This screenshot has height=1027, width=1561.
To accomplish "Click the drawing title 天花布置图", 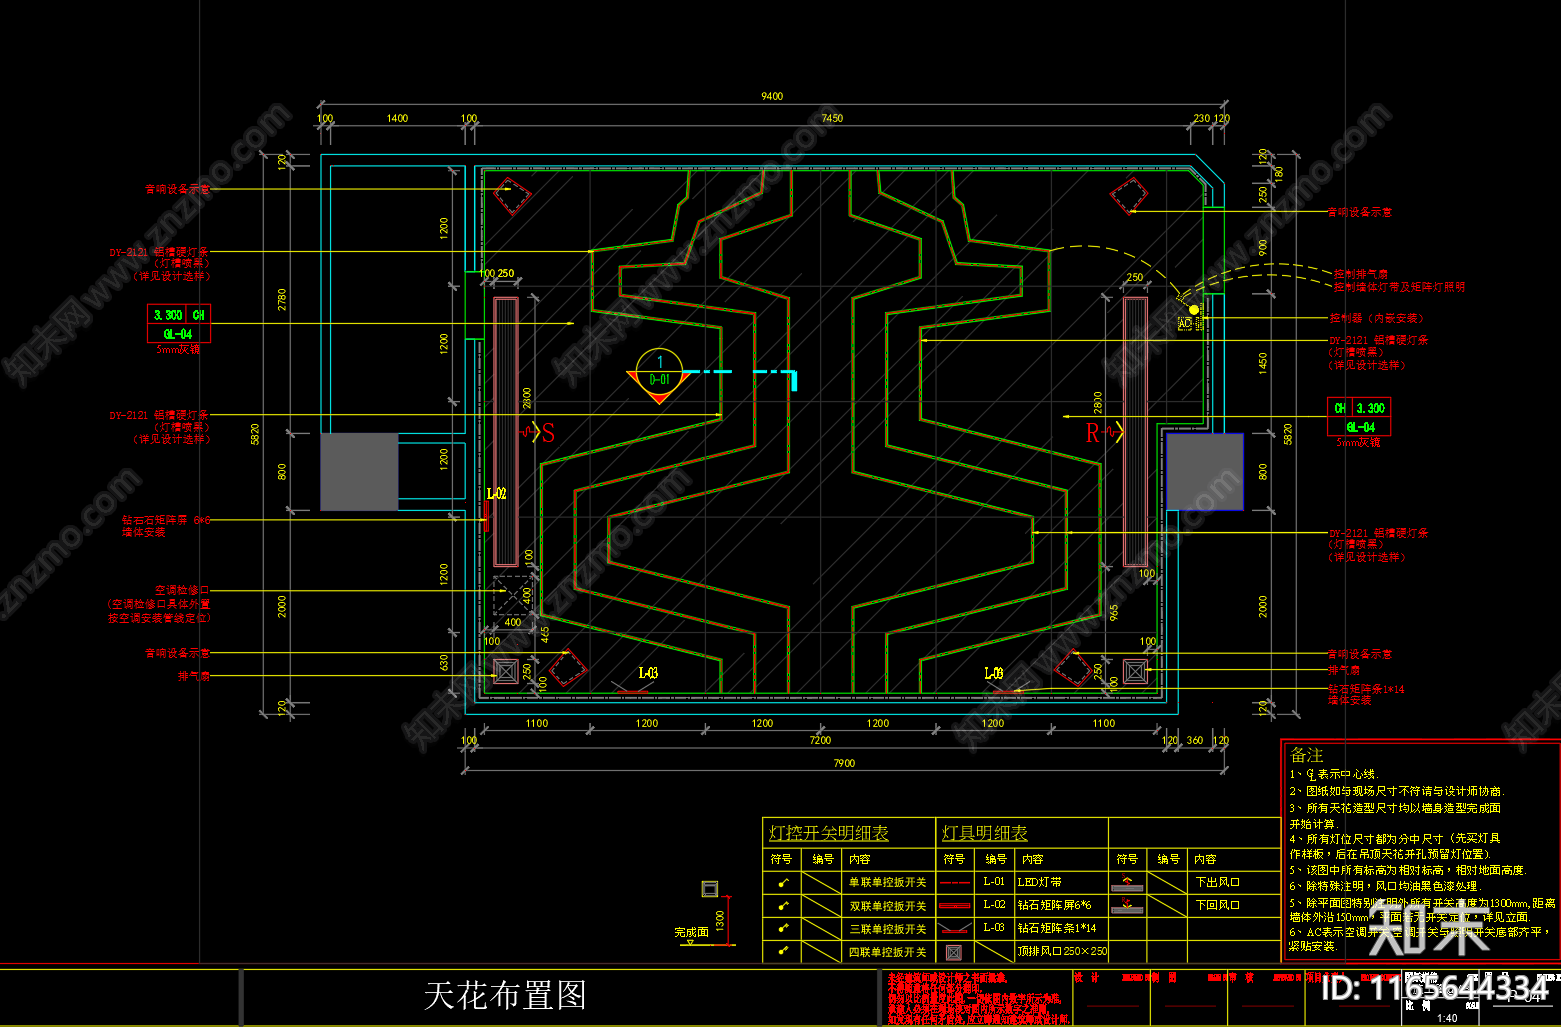I will click(505, 995).
